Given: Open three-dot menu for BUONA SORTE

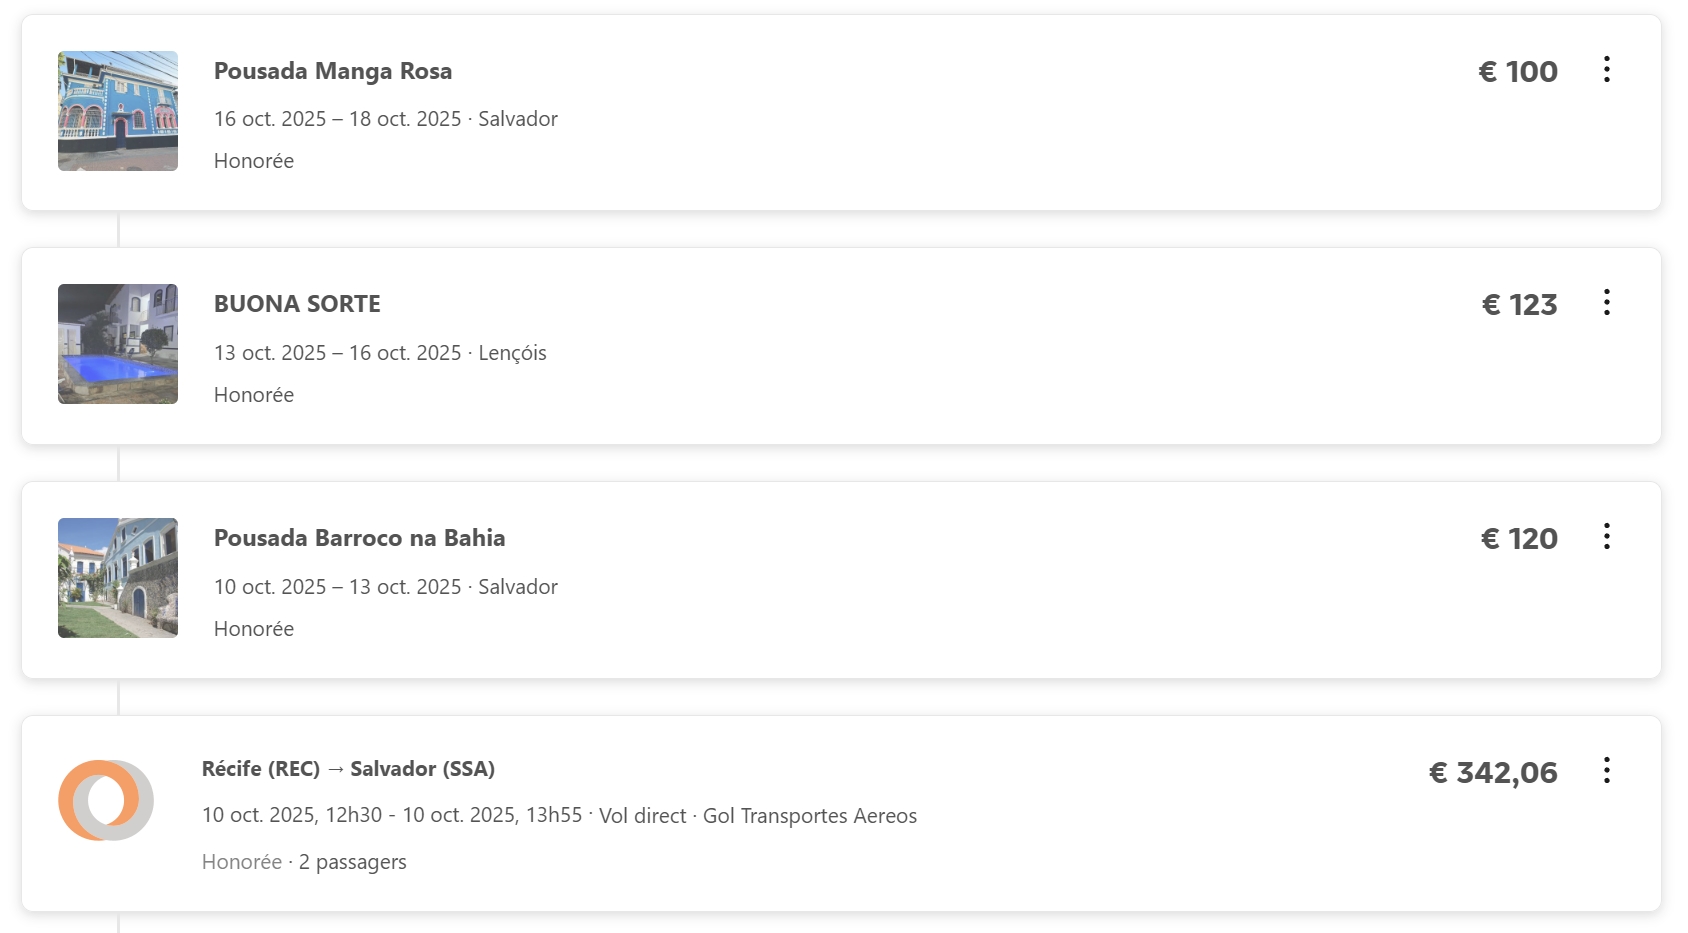Looking at the screenshot, I should (1606, 302).
